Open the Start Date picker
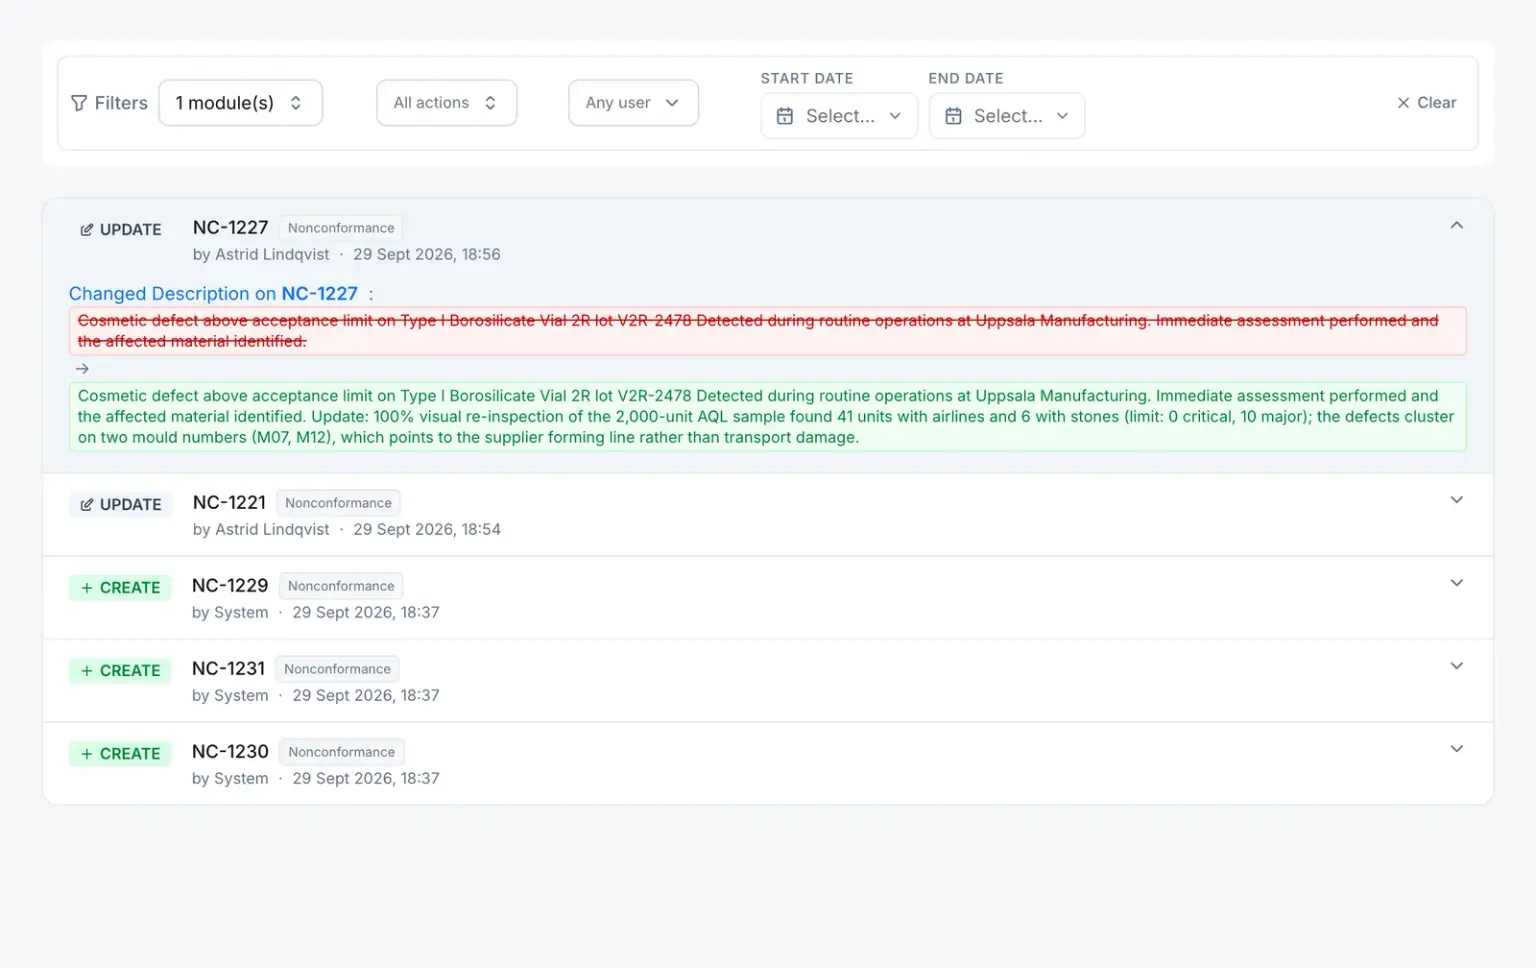The height and width of the screenshot is (968, 1536). [839, 116]
